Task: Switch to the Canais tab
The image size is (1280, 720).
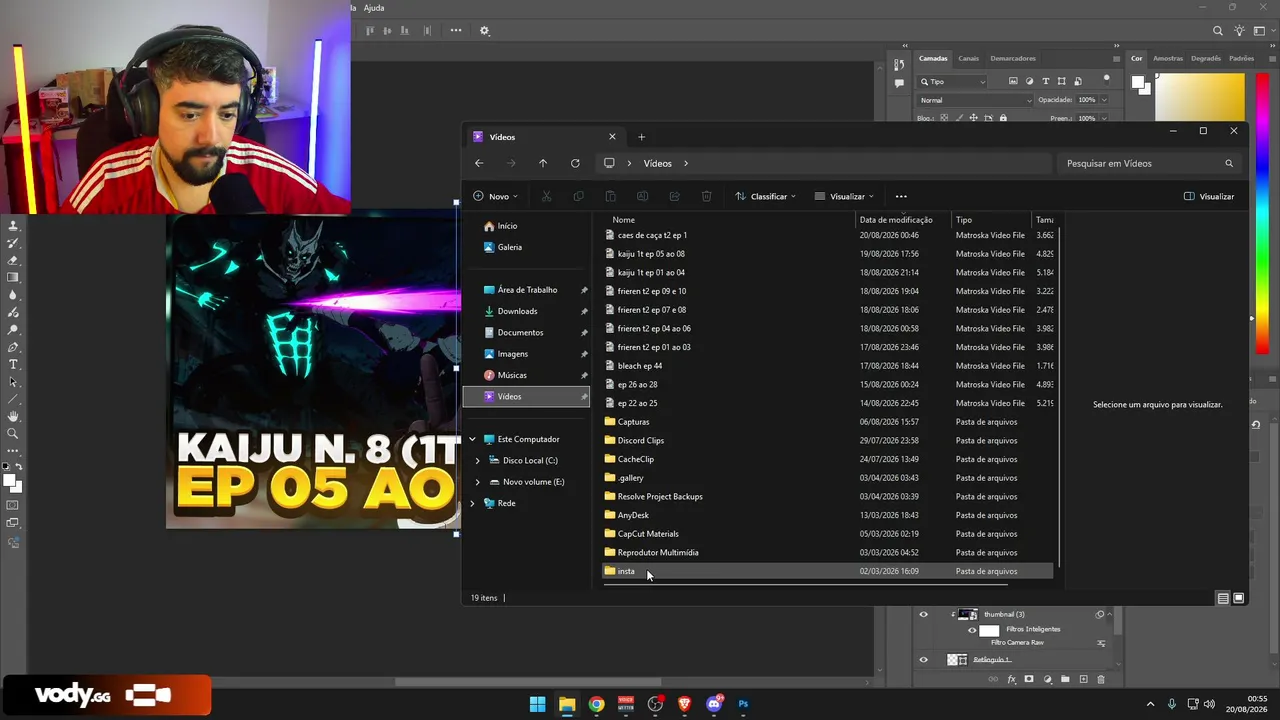Action: 968,58
